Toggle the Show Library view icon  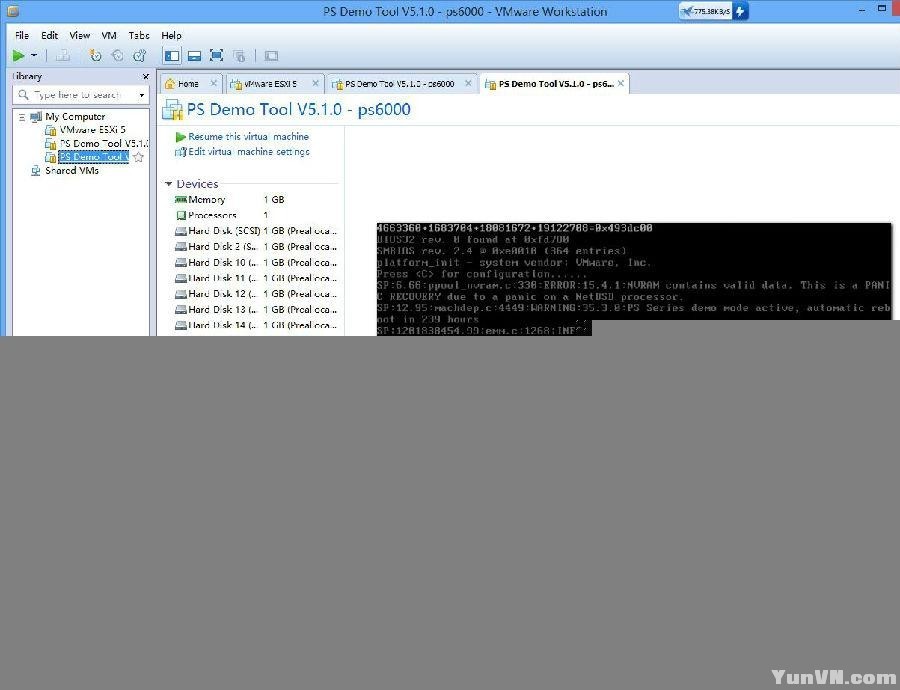click(172, 56)
